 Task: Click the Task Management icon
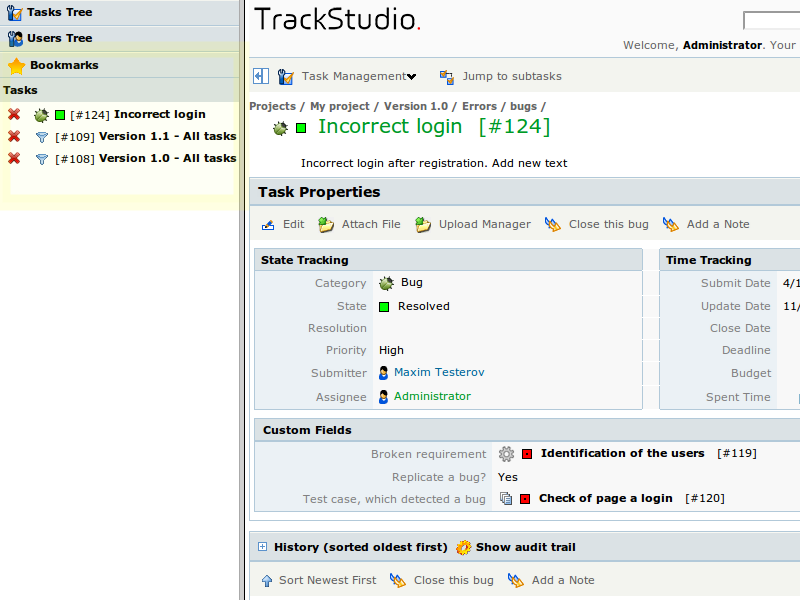click(x=286, y=77)
